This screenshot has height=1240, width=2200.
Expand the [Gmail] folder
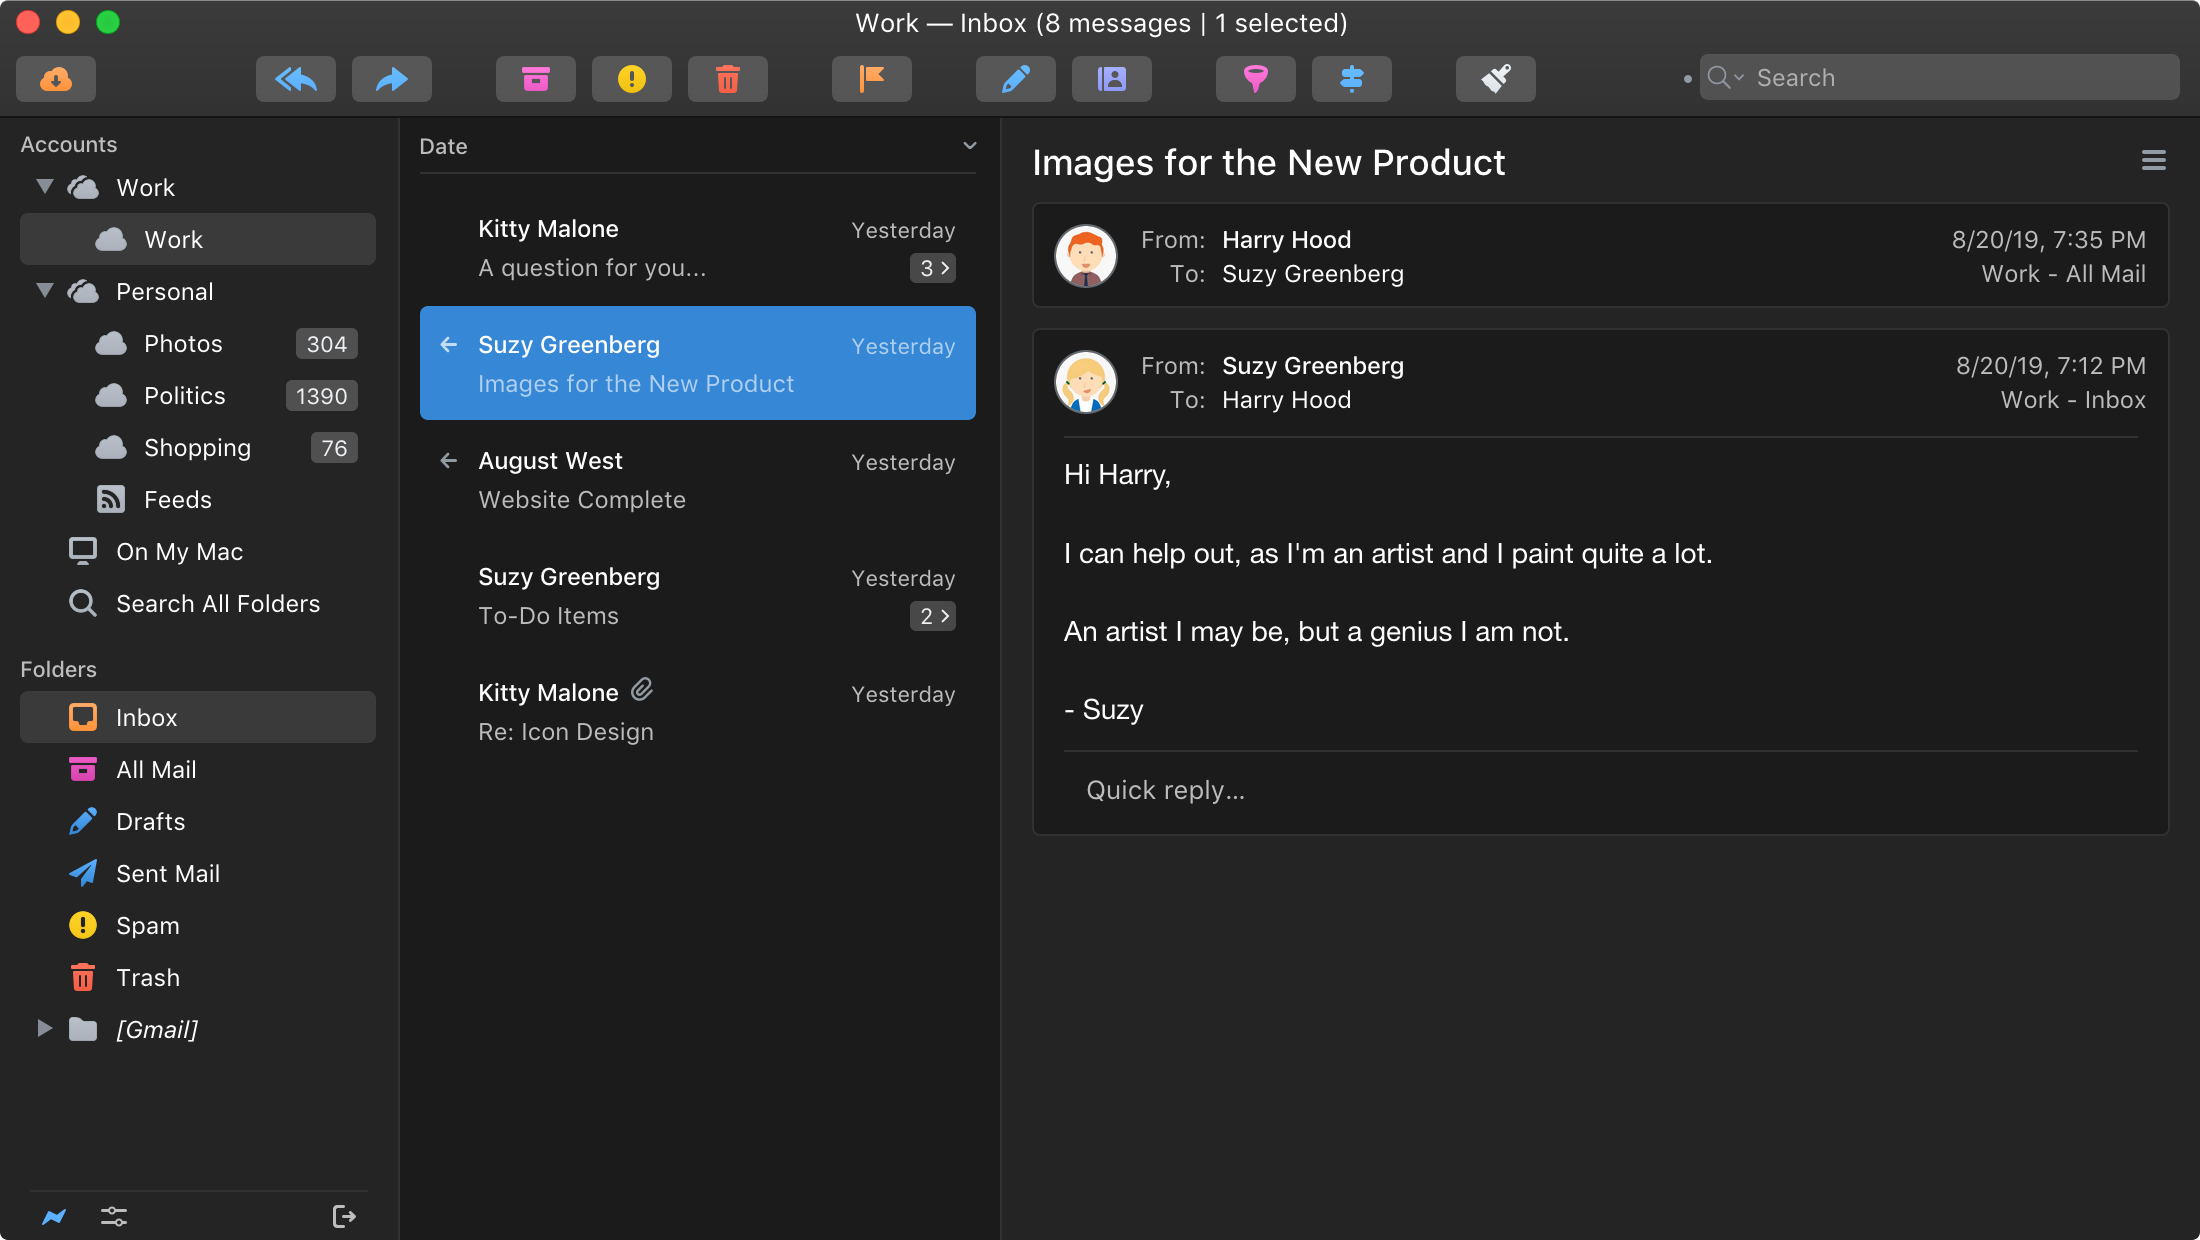click(45, 1029)
